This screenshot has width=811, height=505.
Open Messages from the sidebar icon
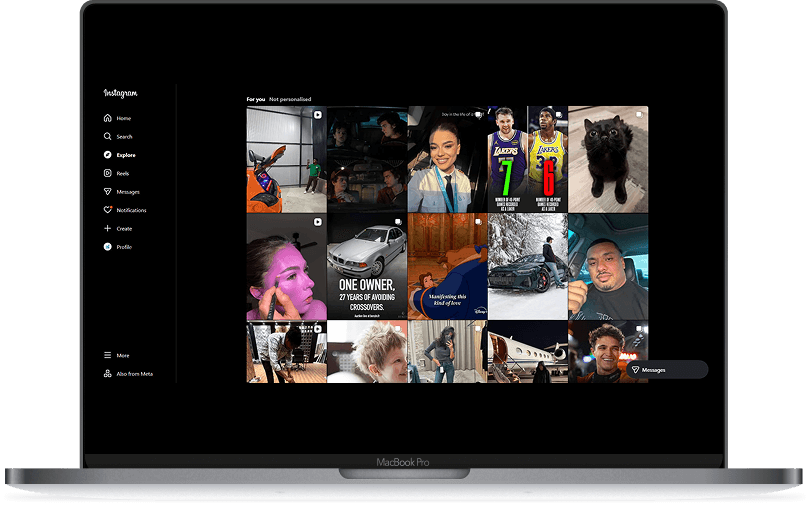coord(108,191)
